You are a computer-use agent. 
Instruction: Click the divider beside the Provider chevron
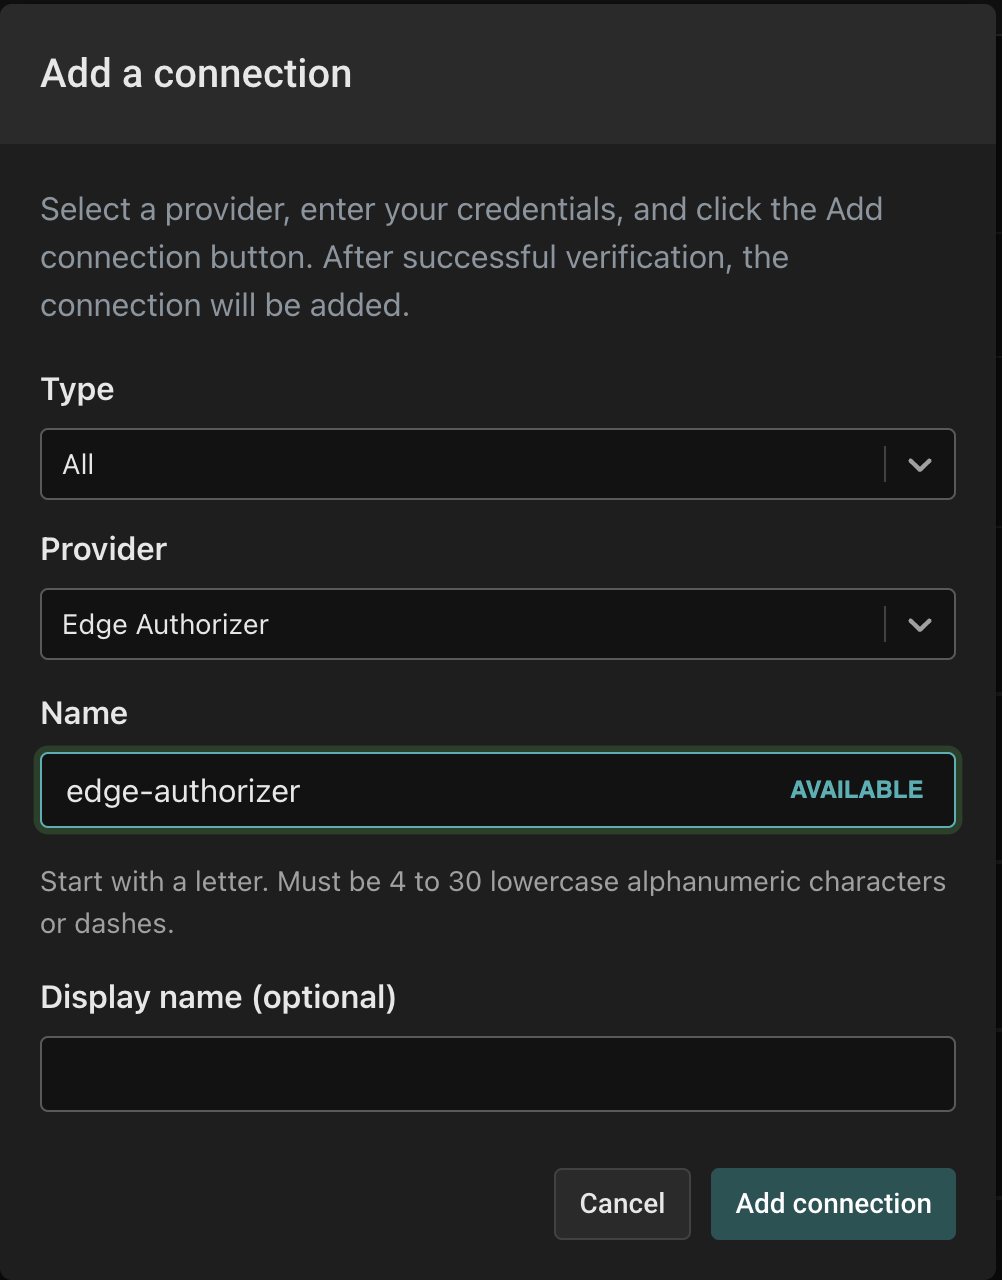[x=885, y=625]
